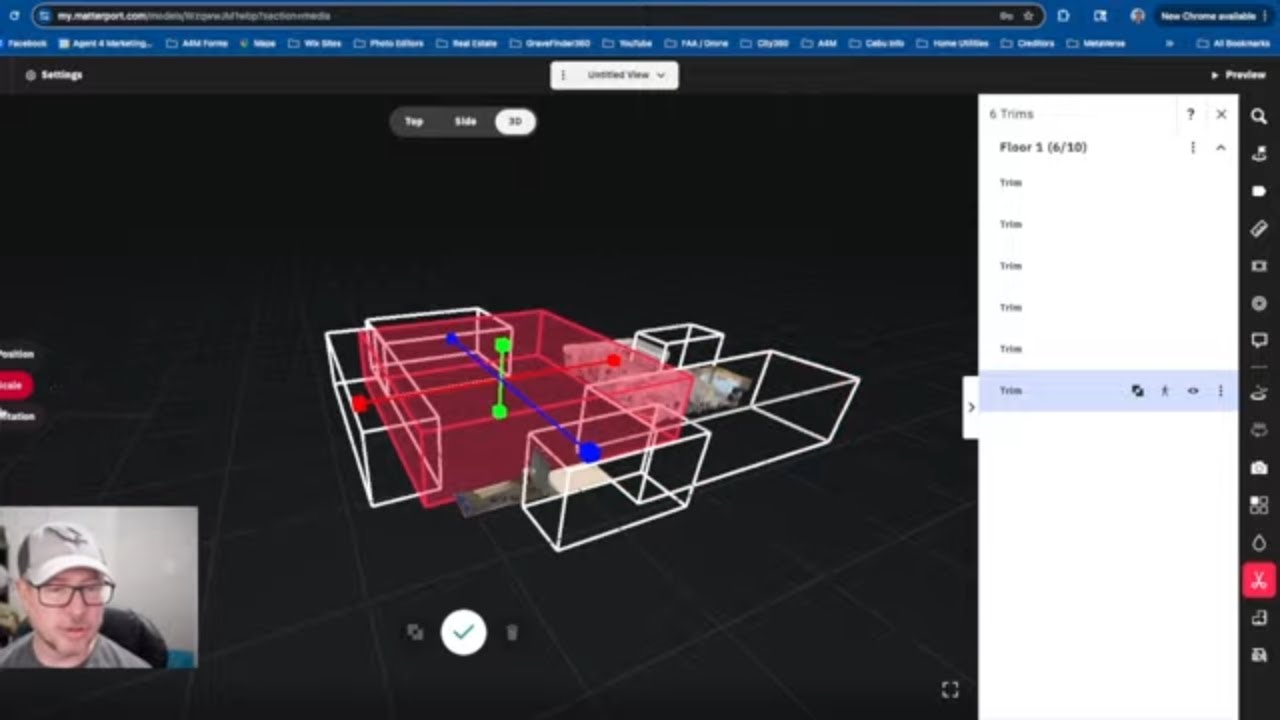The width and height of the screenshot is (1280, 720).
Task: Open Floor 1 more options menu
Action: point(1192,147)
